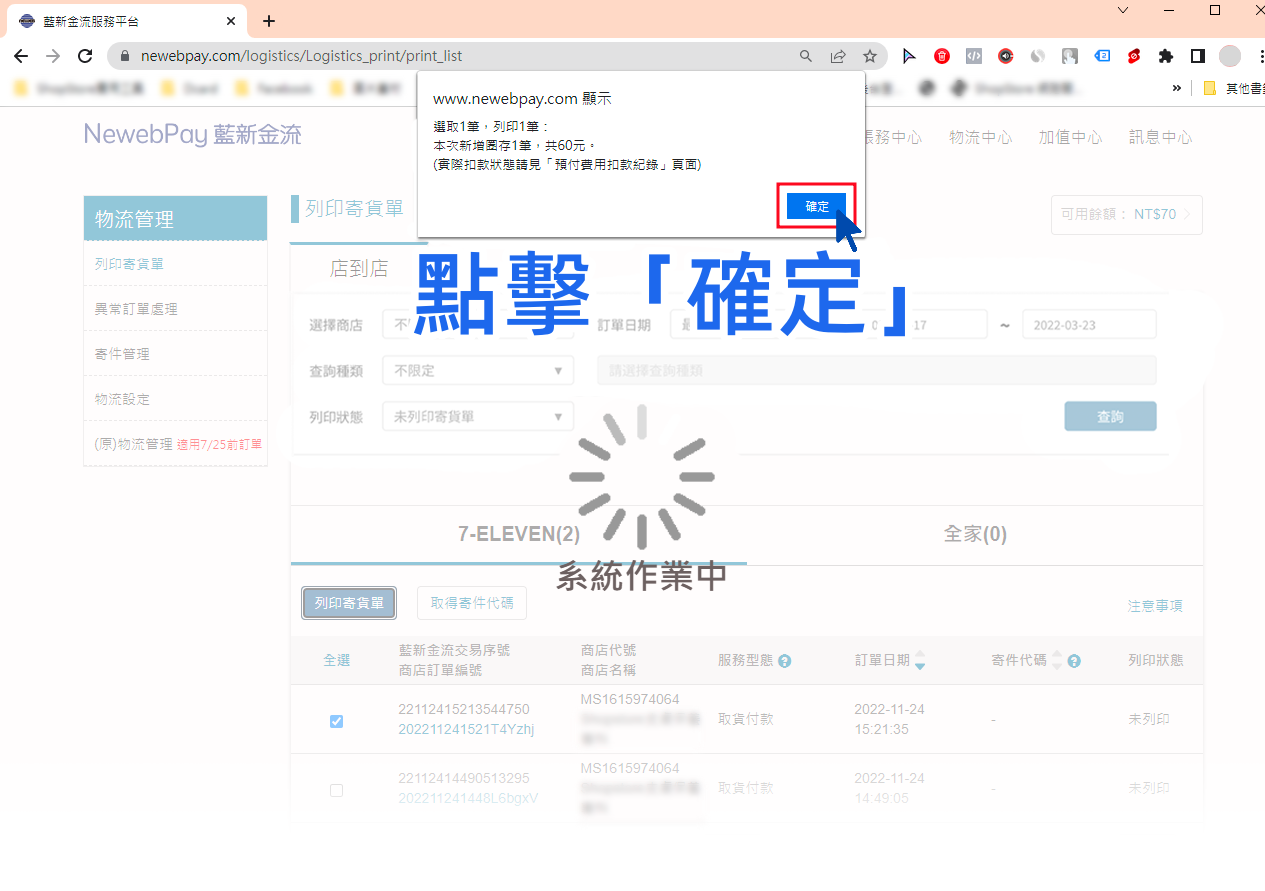Open 加值中心 in the top navigation
This screenshot has width=1265, height=891.
click(1070, 137)
